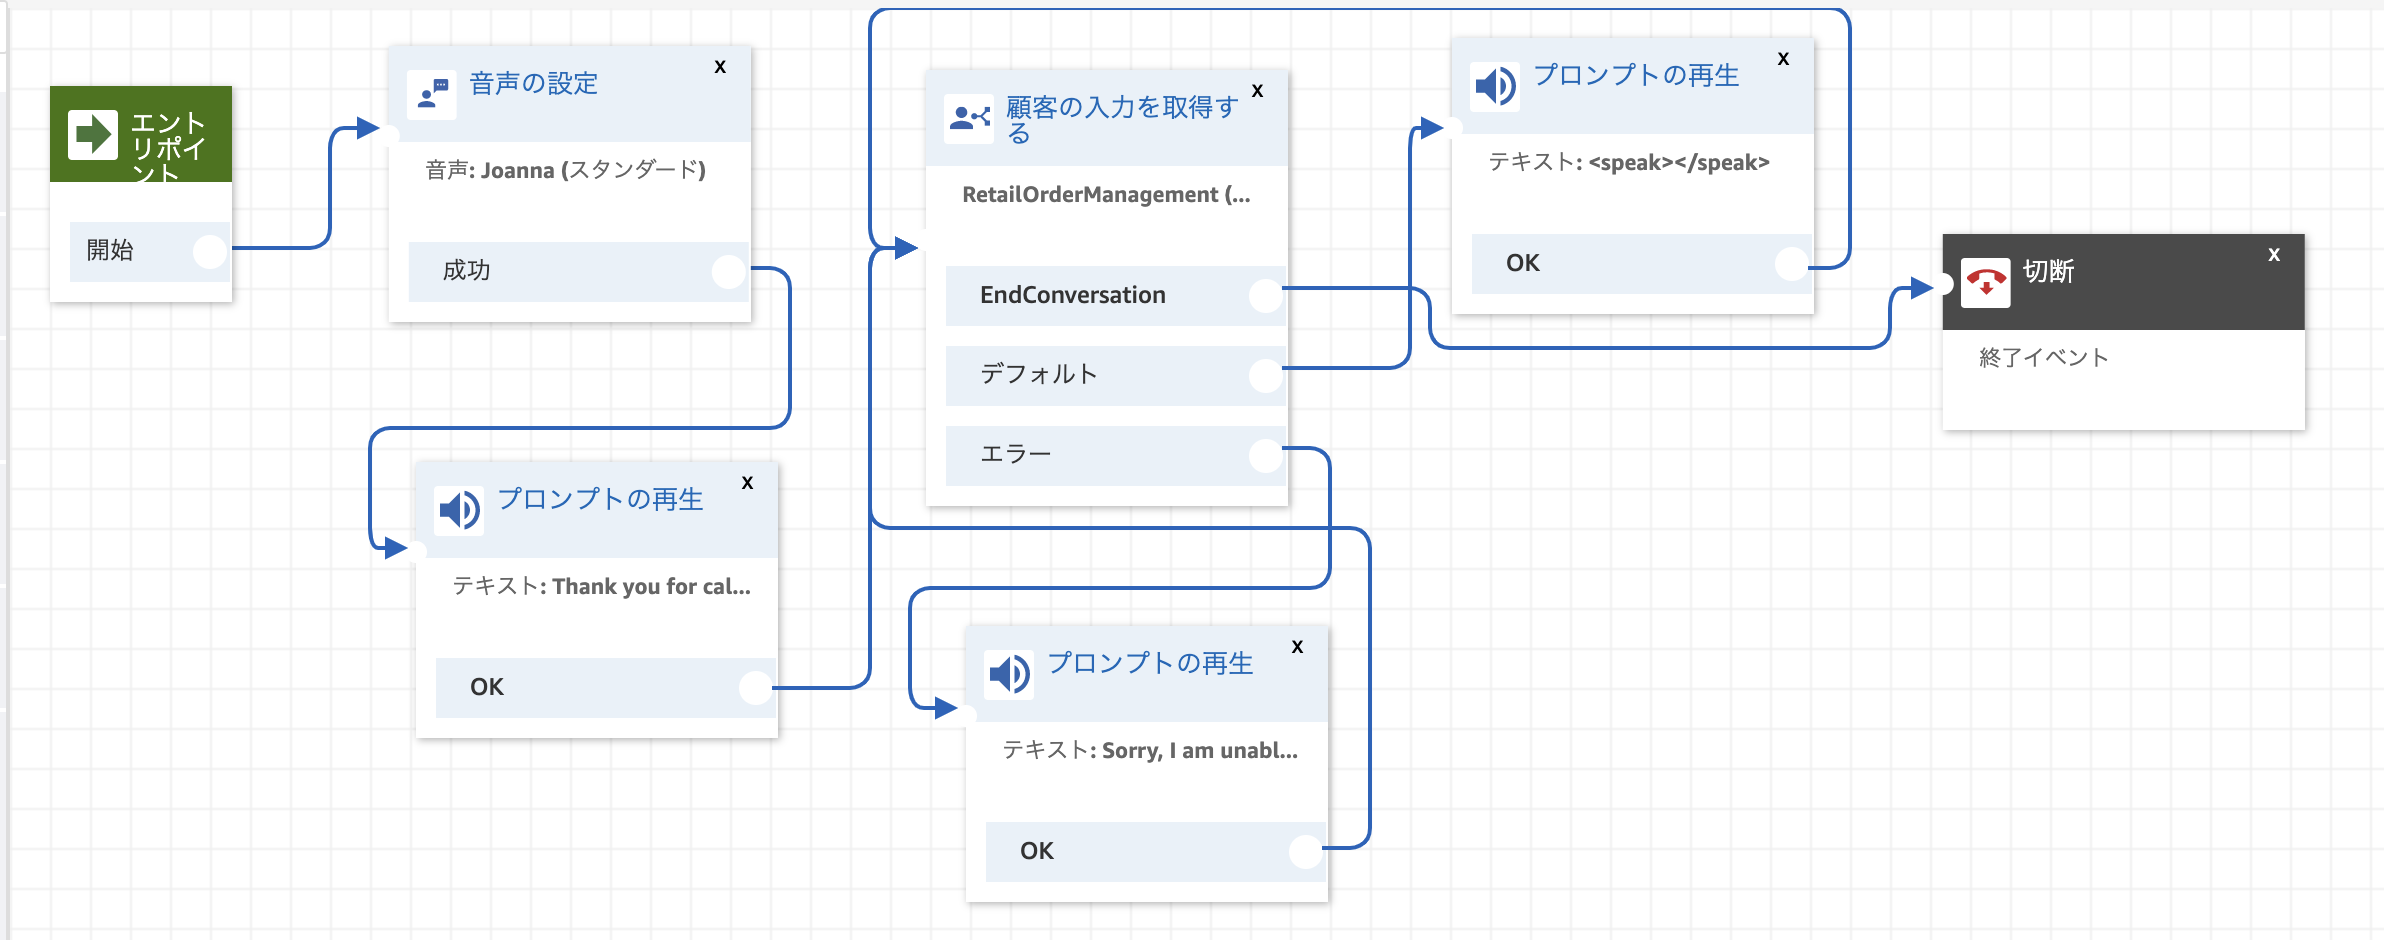Click the red phone icon on 切断 block
This screenshot has width=2384, height=940.
1986,283
